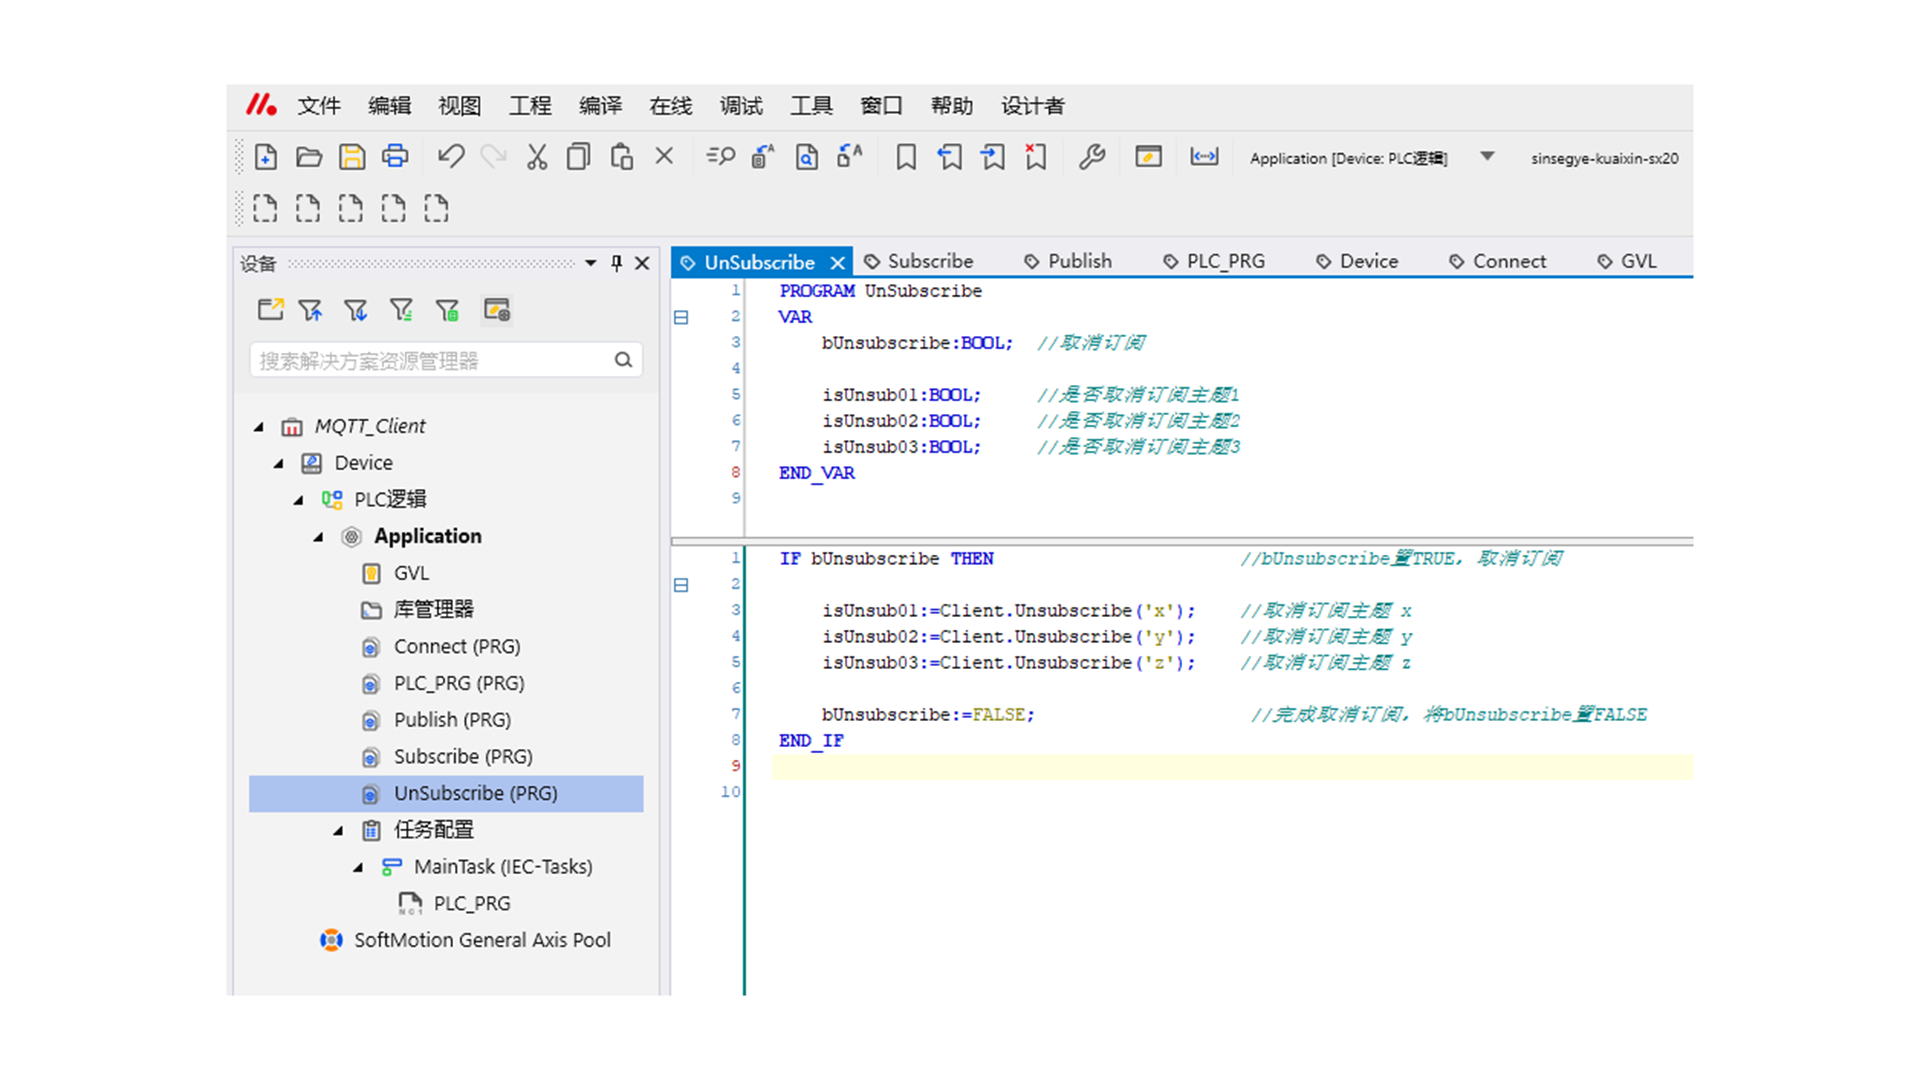Click the search magnifier in solution explorer
This screenshot has width=1920, height=1080.
(x=623, y=360)
